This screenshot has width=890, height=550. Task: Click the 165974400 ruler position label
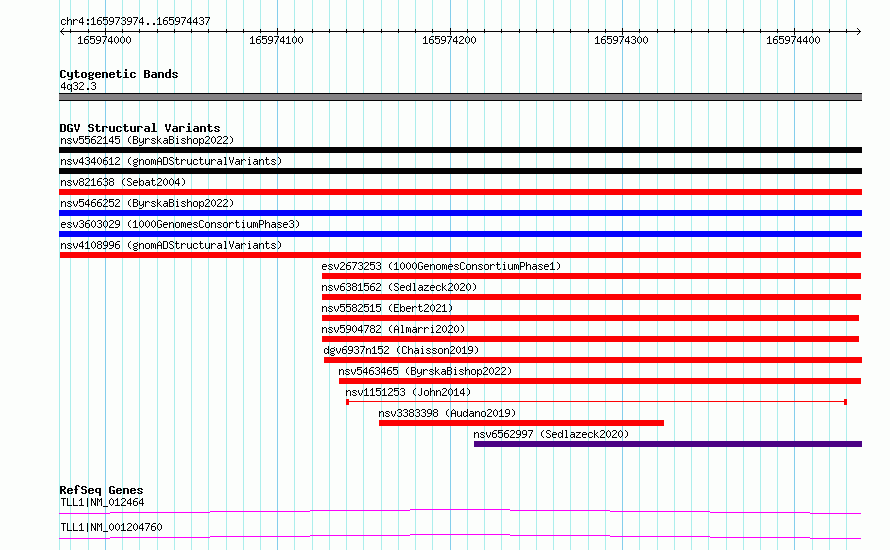coord(793,40)
